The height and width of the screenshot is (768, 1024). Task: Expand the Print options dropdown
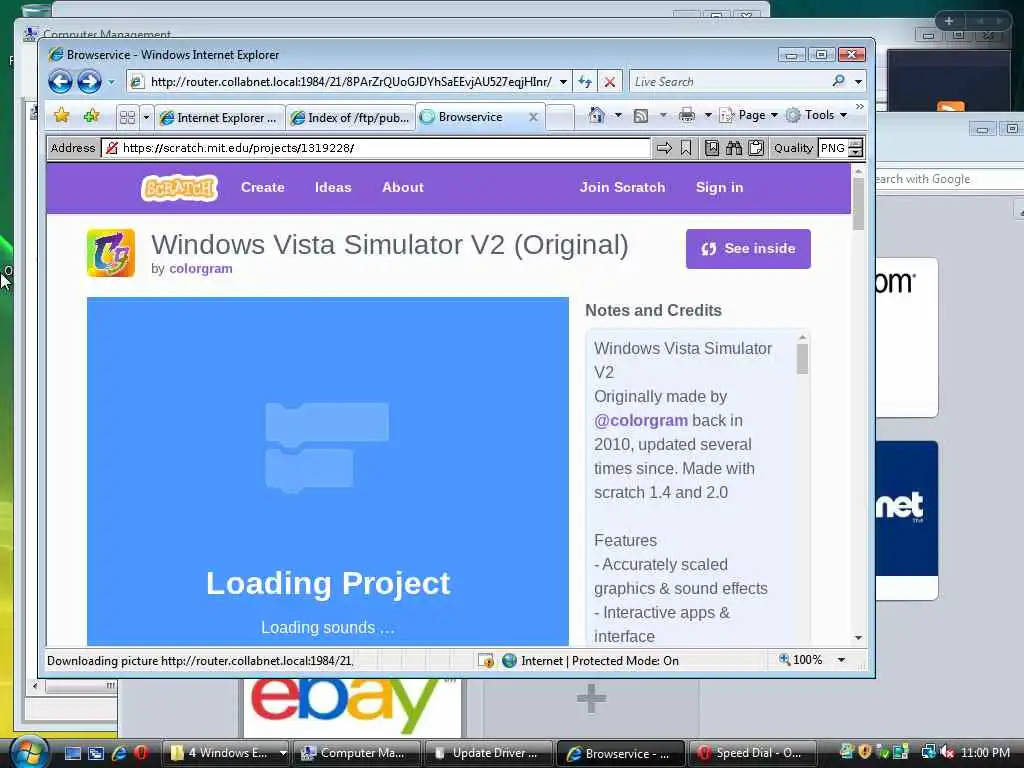tap(708, 116)
